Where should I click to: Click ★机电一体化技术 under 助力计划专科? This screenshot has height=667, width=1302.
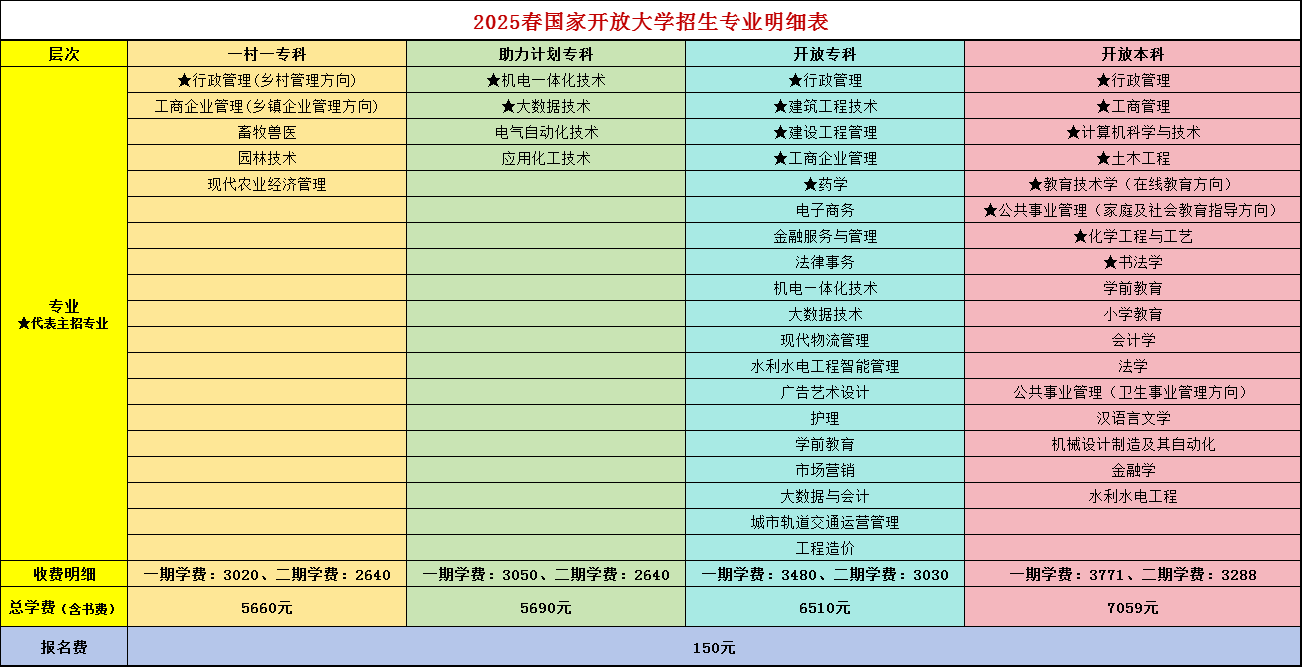(x=546, y=80)
